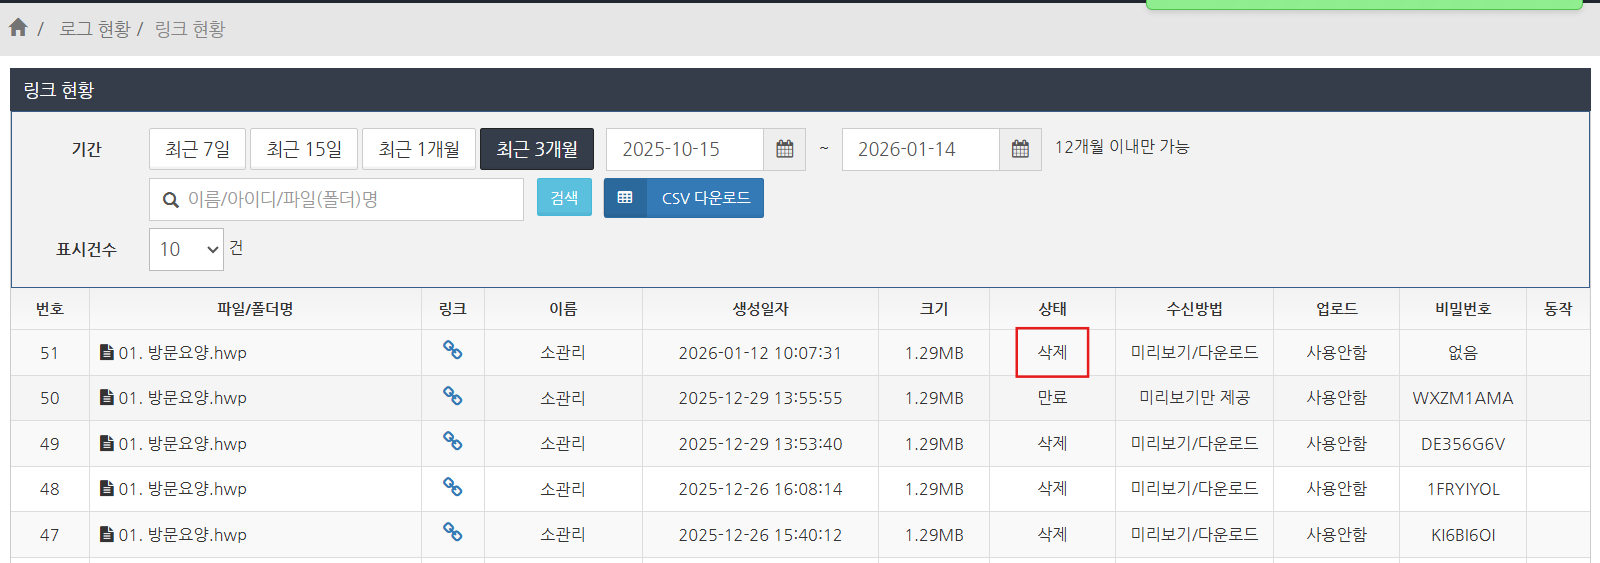Select the 최근 7일 period option
The height and width of the screenshot is (563, 1600).
tap(197, 149)
